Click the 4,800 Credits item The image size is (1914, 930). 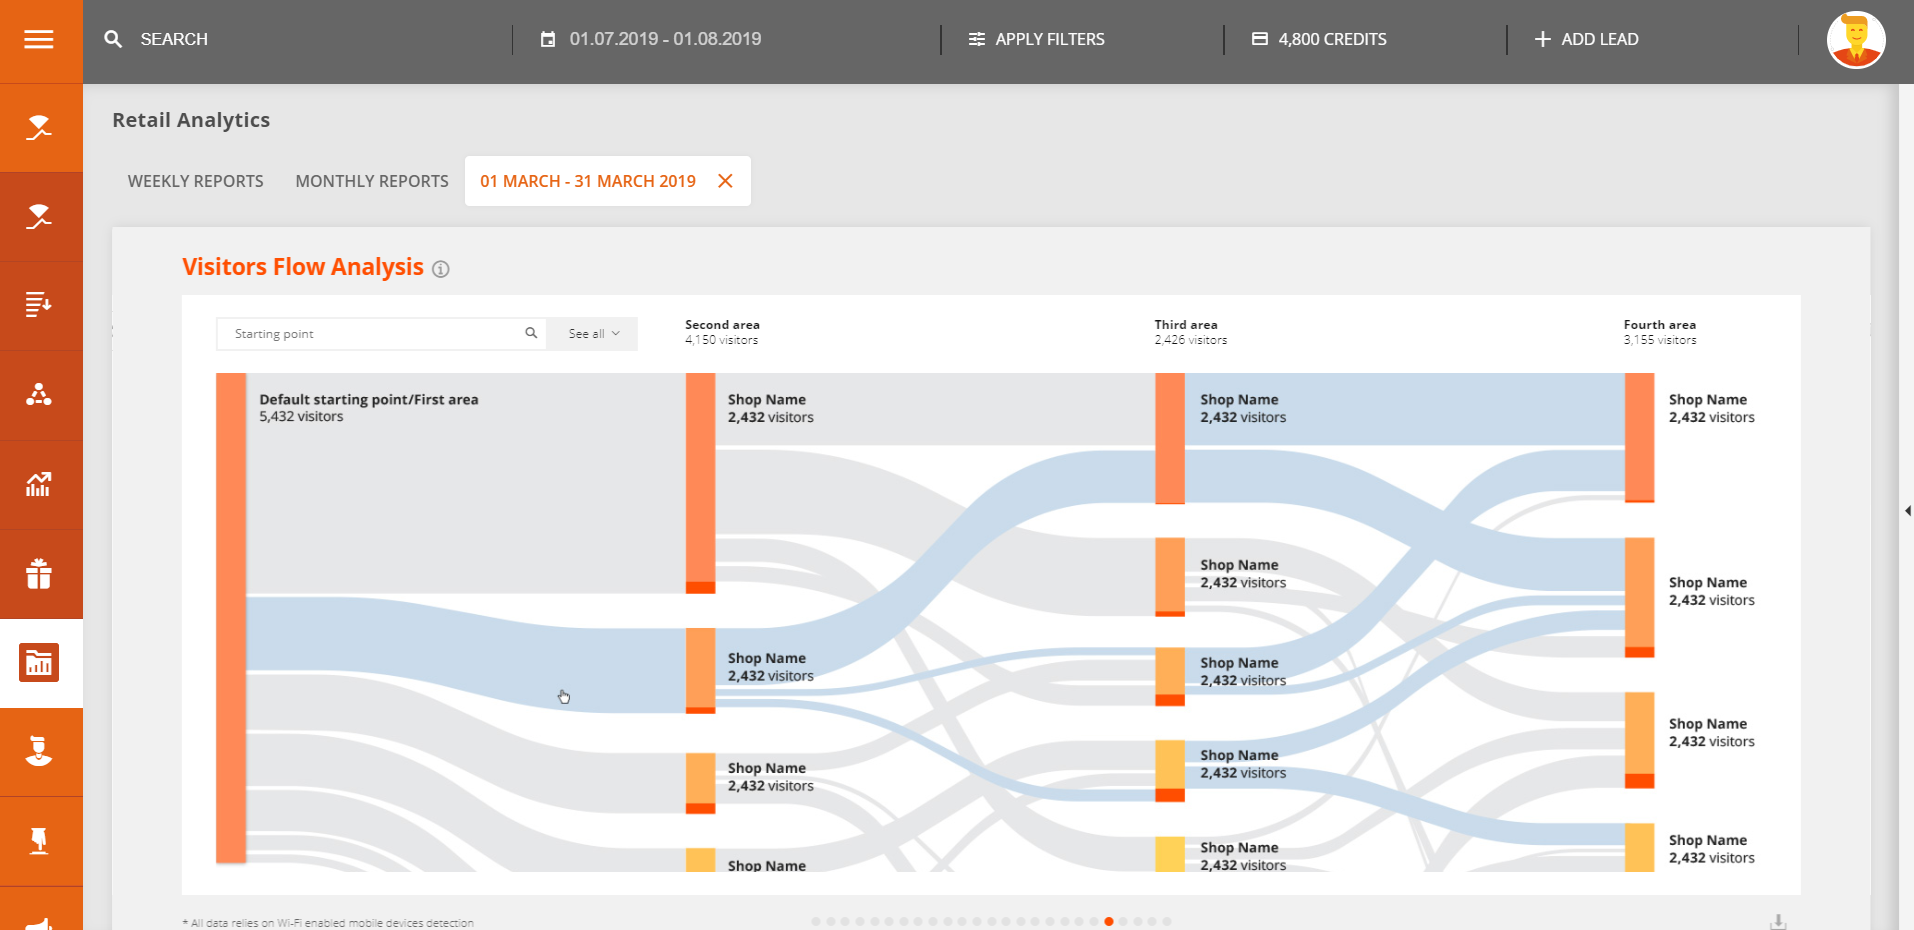(1319, 40)
